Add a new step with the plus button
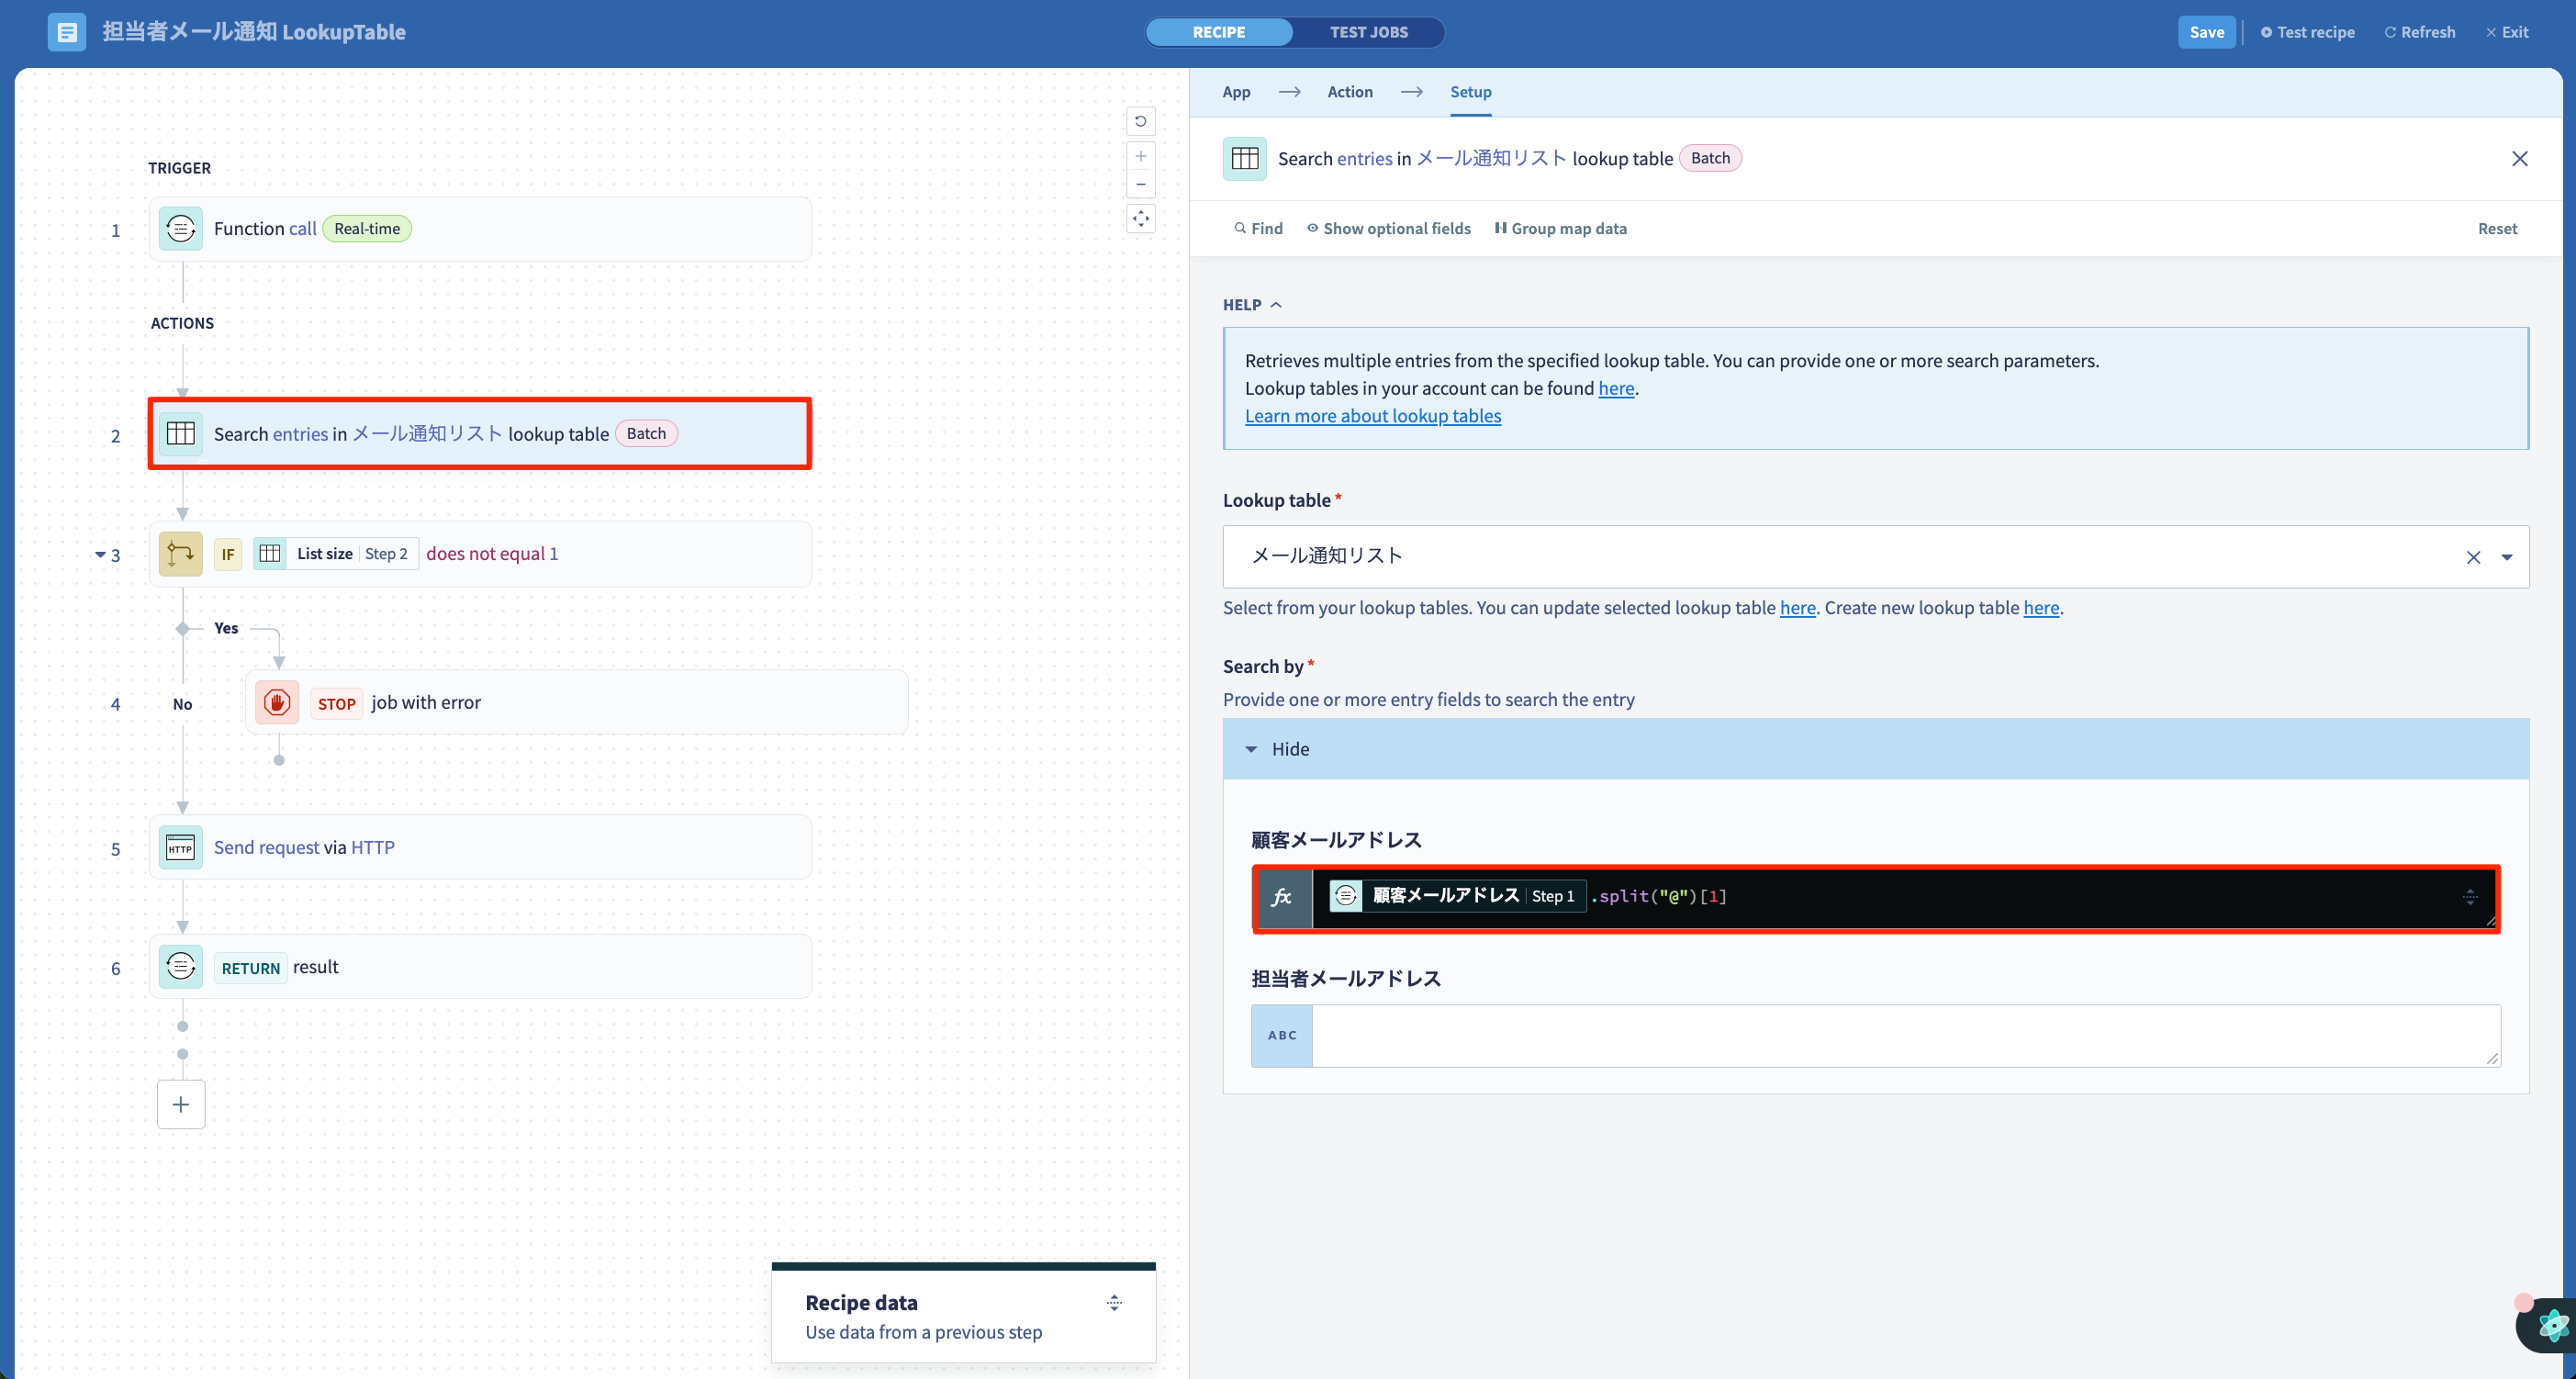This screenshot has width=2576, height=1379. coord(181,1104)
